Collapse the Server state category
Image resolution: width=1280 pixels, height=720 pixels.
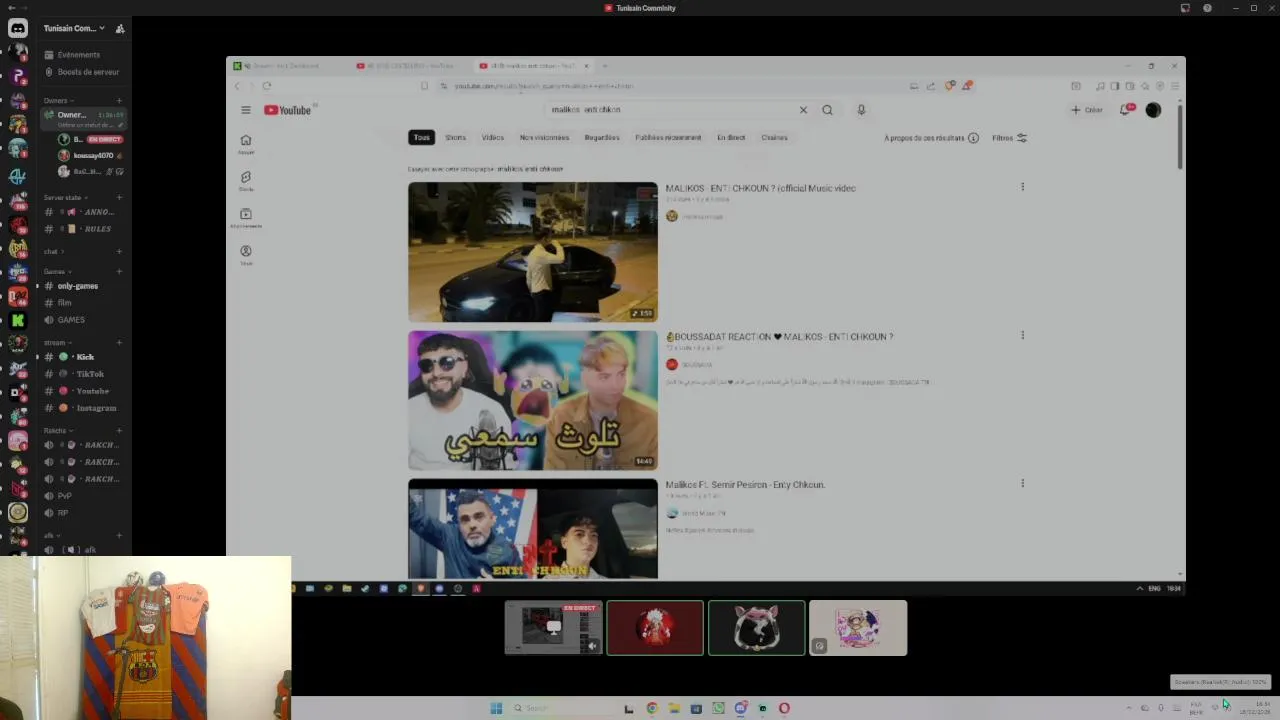click(65, 197)
